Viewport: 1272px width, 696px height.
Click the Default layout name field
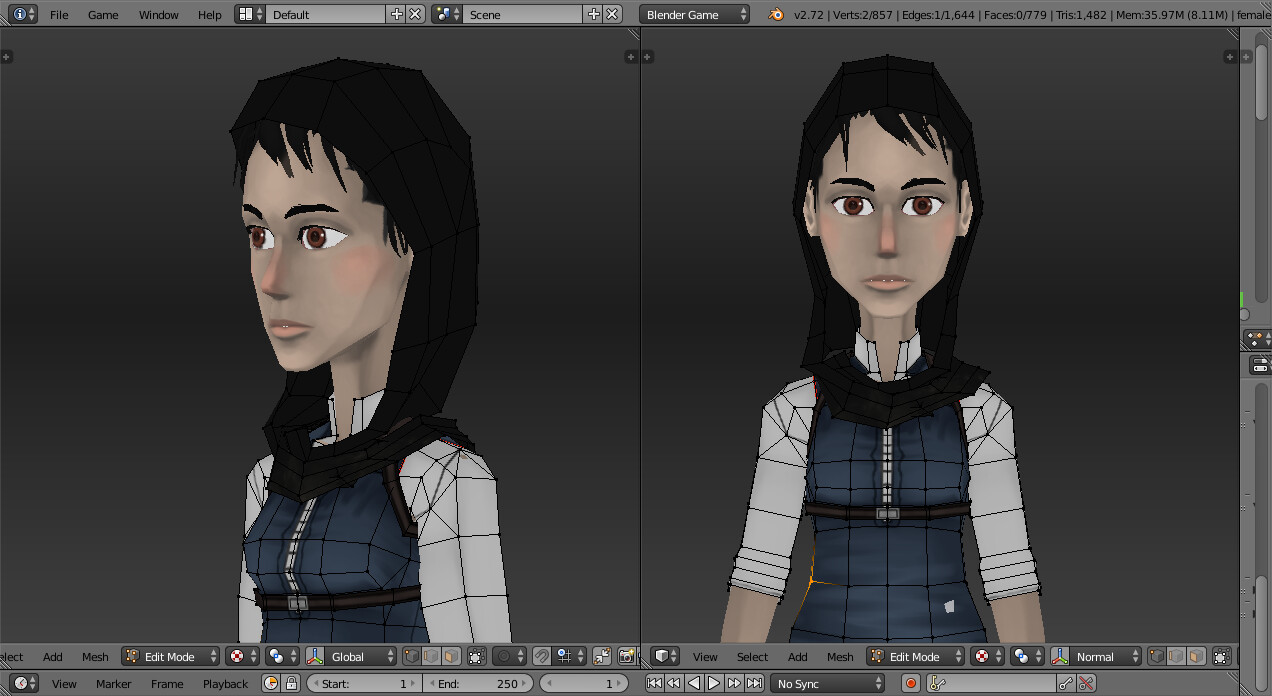click(x=325, y=14)
